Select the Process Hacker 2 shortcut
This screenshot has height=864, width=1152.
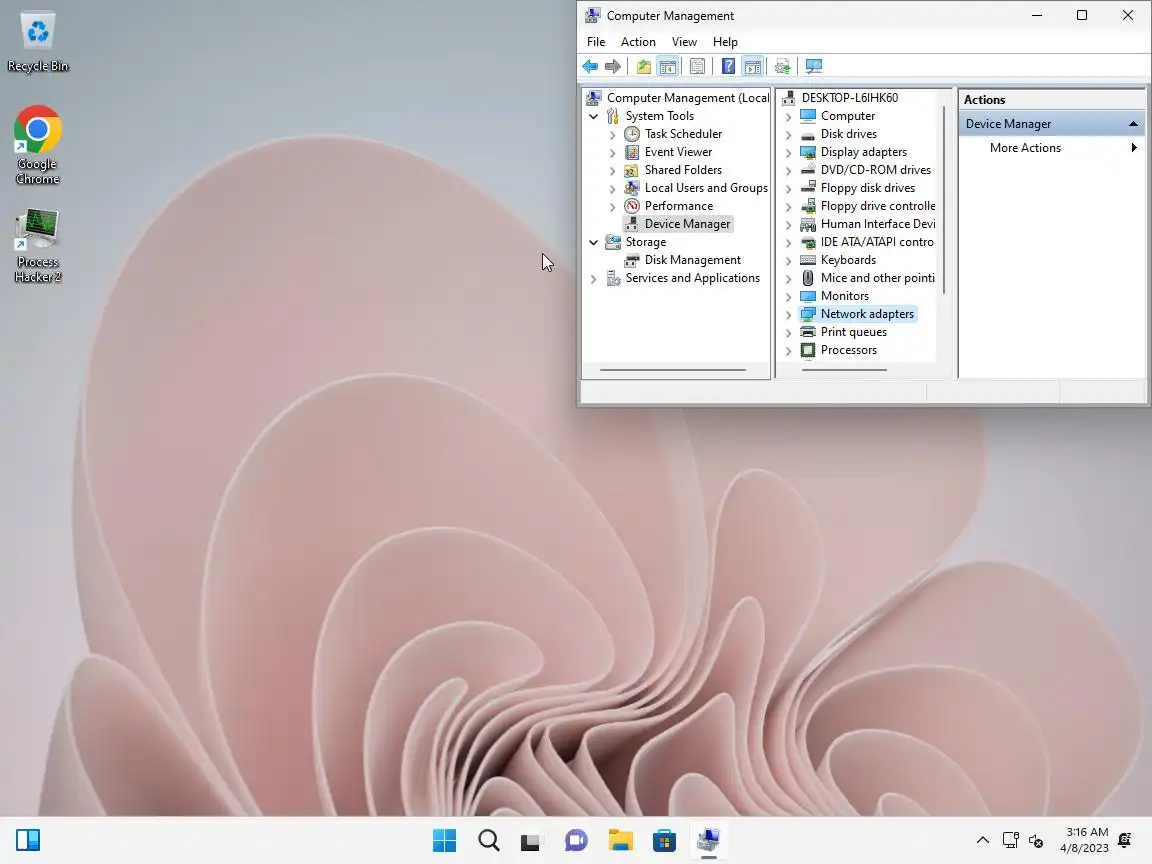37,246
